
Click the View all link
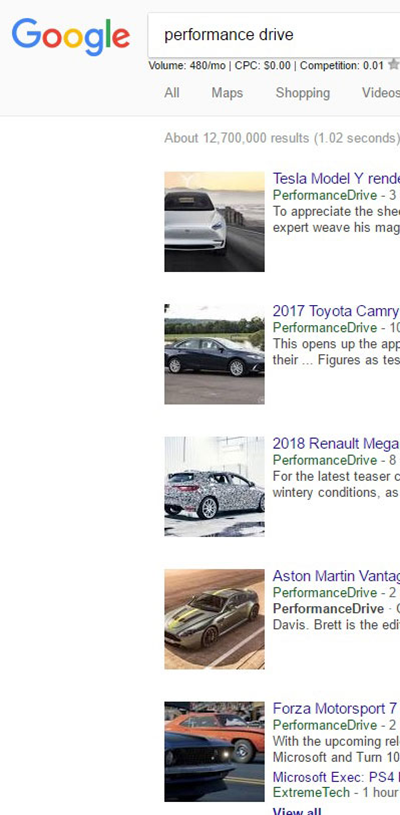pos(297,811)
